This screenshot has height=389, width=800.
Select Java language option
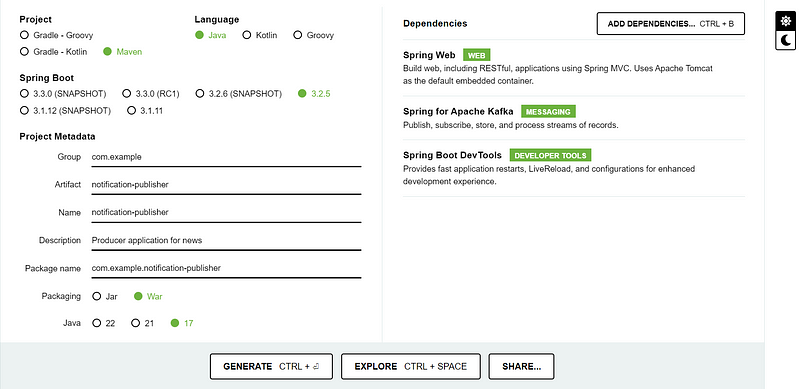point(211,35)
